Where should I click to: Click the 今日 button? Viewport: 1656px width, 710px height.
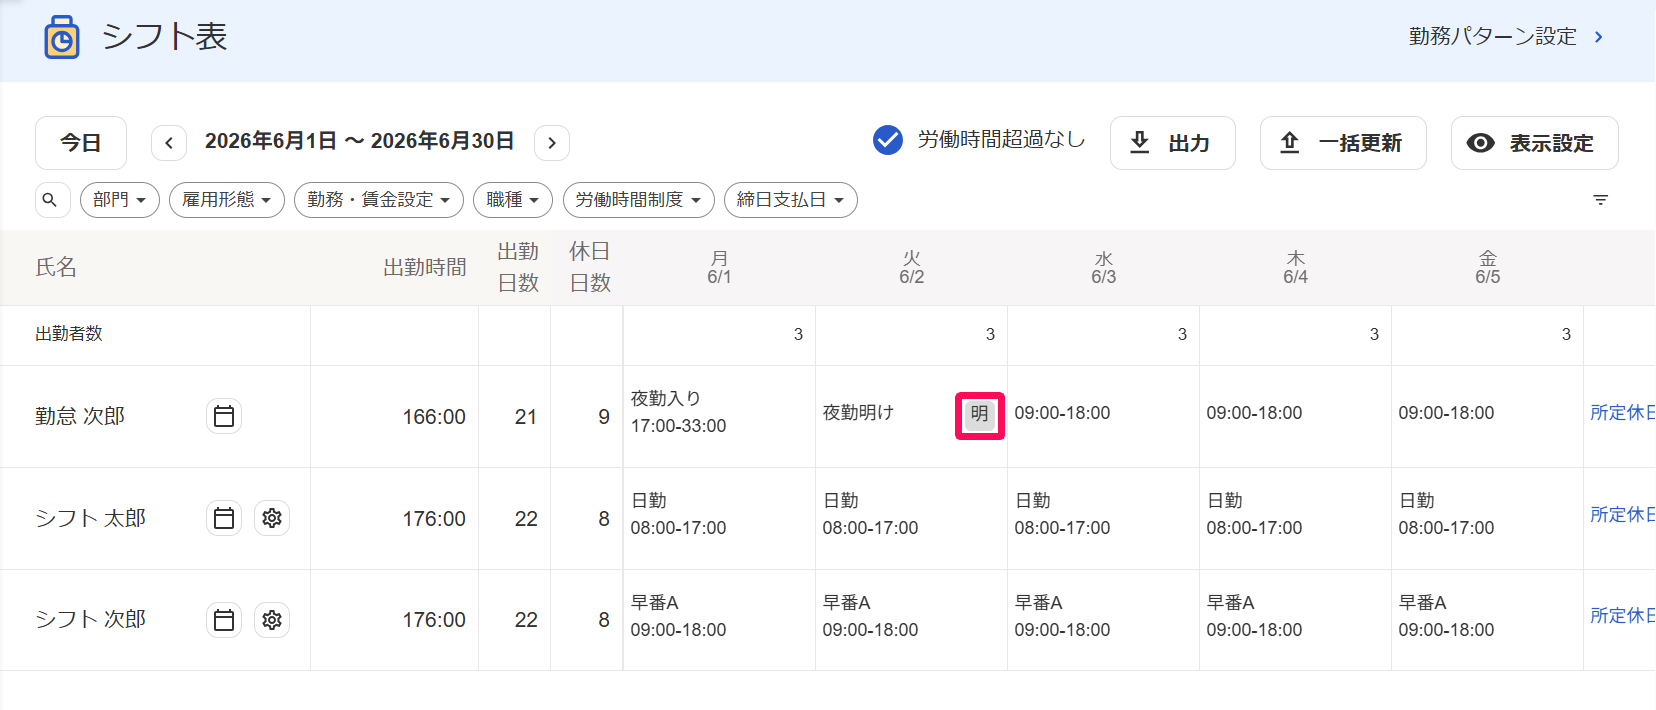tap(81, 143)
